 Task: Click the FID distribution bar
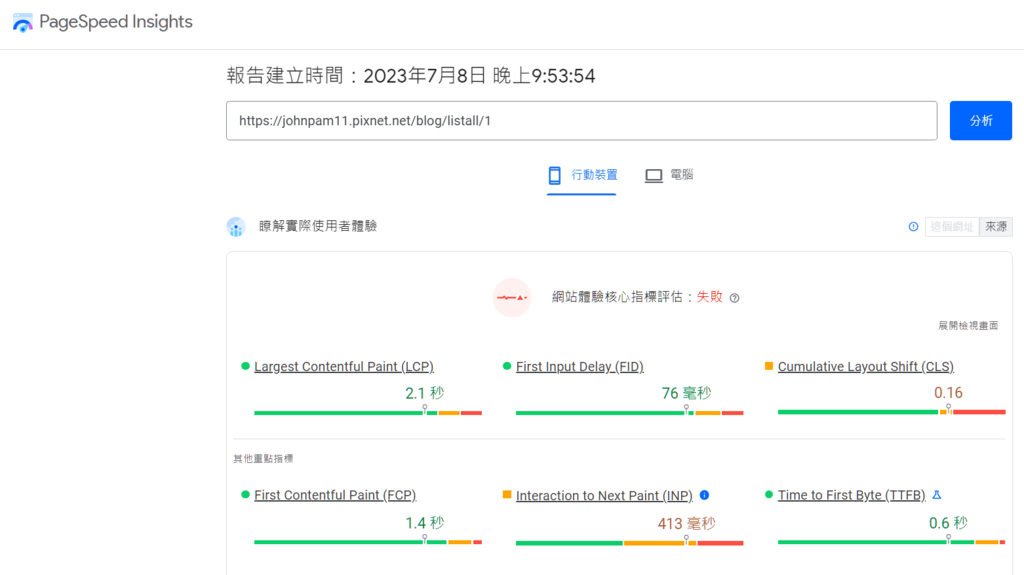630,413
